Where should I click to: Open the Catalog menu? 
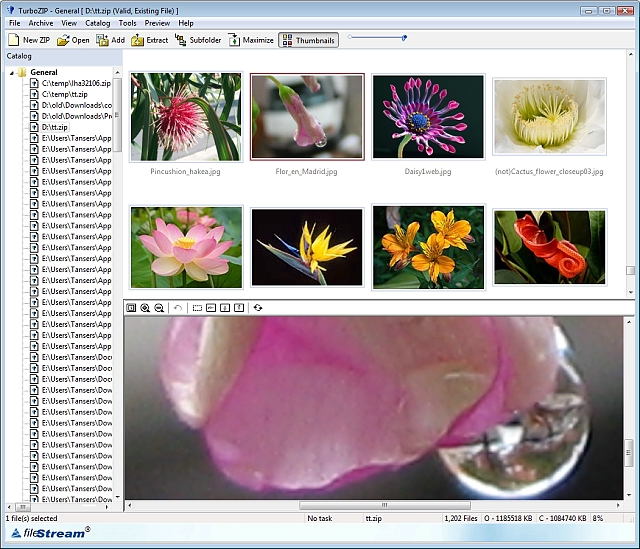point(98,23)
